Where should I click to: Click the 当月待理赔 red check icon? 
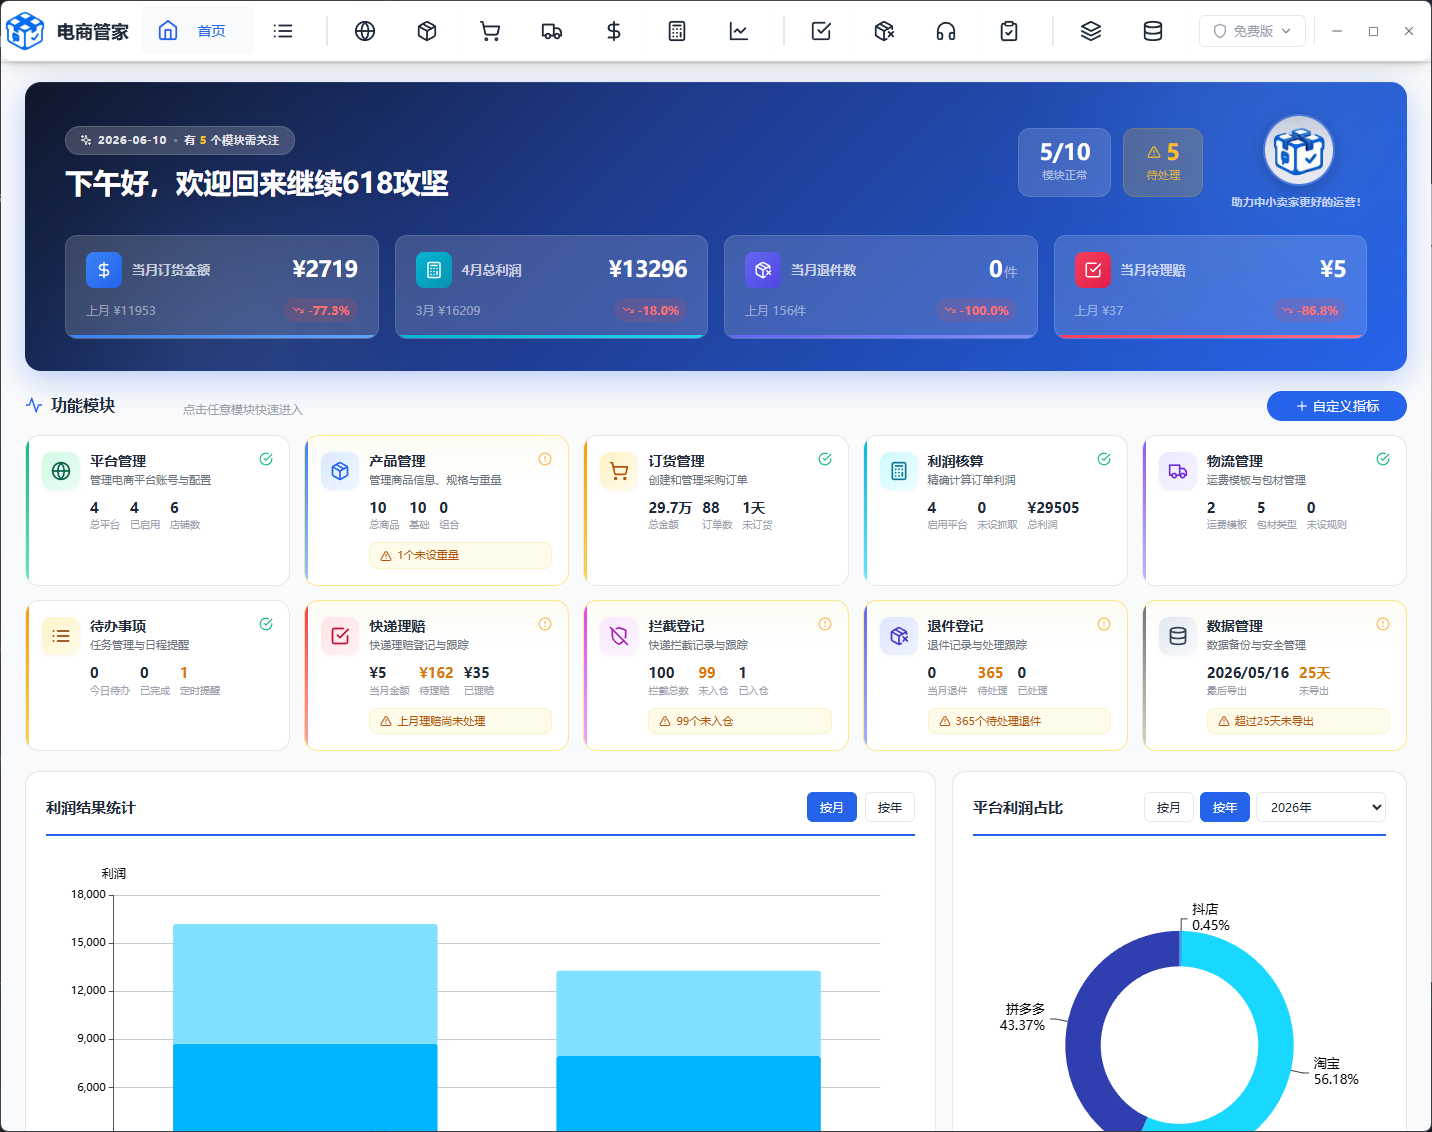click(x=1093, y=270)
